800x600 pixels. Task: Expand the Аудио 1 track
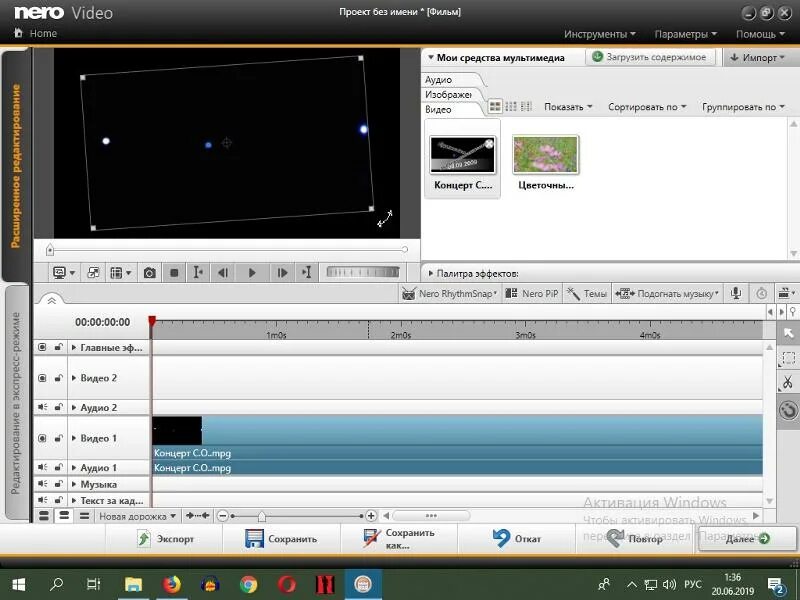[74, 467]
